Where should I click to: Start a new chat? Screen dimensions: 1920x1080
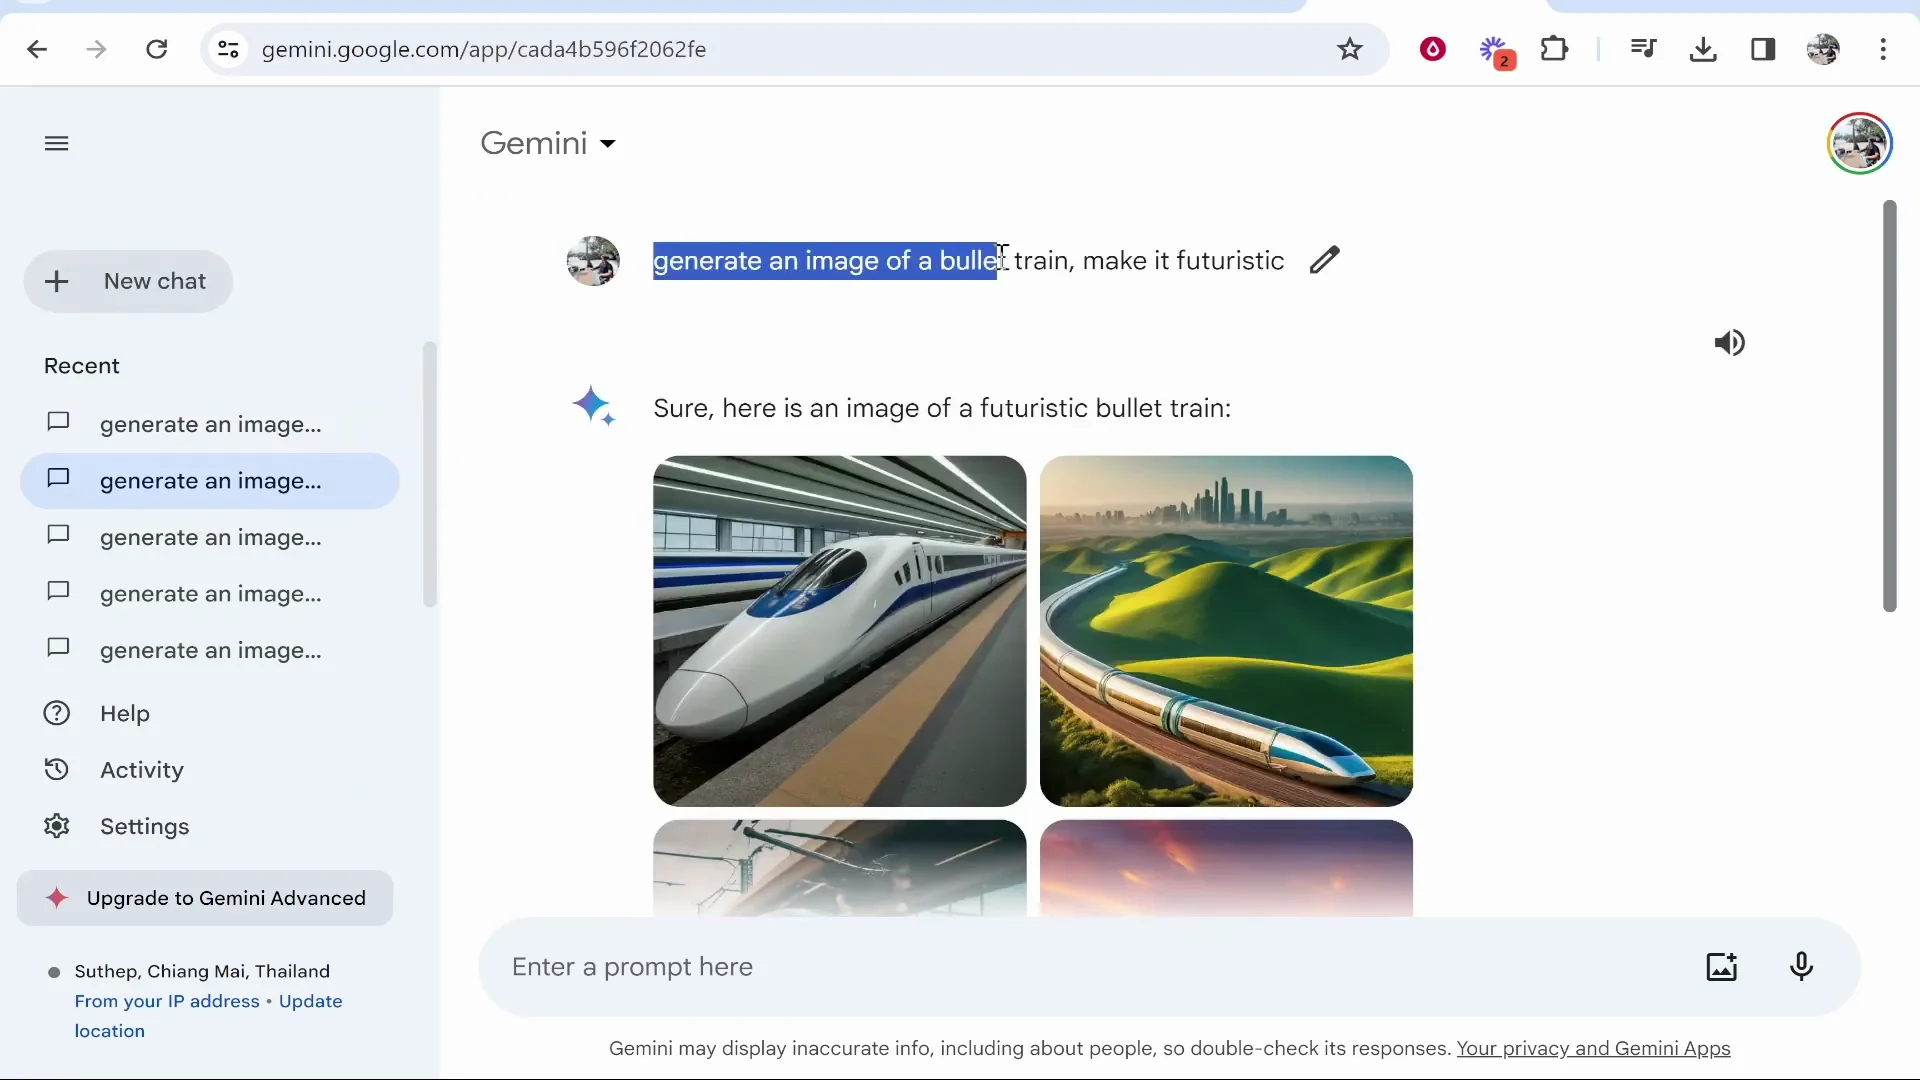128,281
